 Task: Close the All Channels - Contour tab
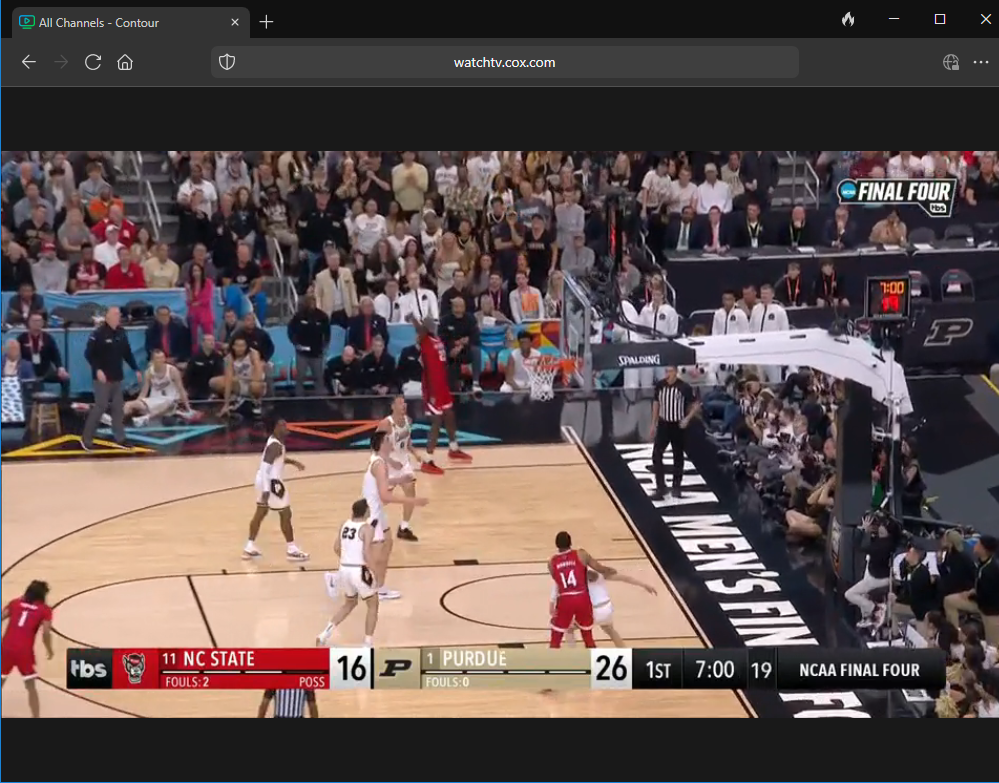point(235,22)
